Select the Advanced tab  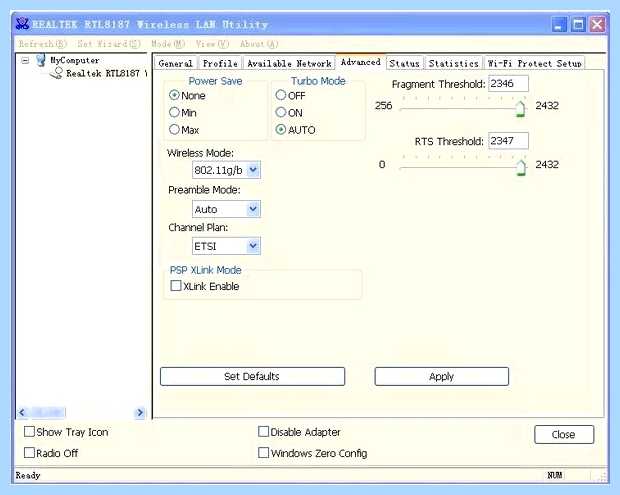(361, 62)
